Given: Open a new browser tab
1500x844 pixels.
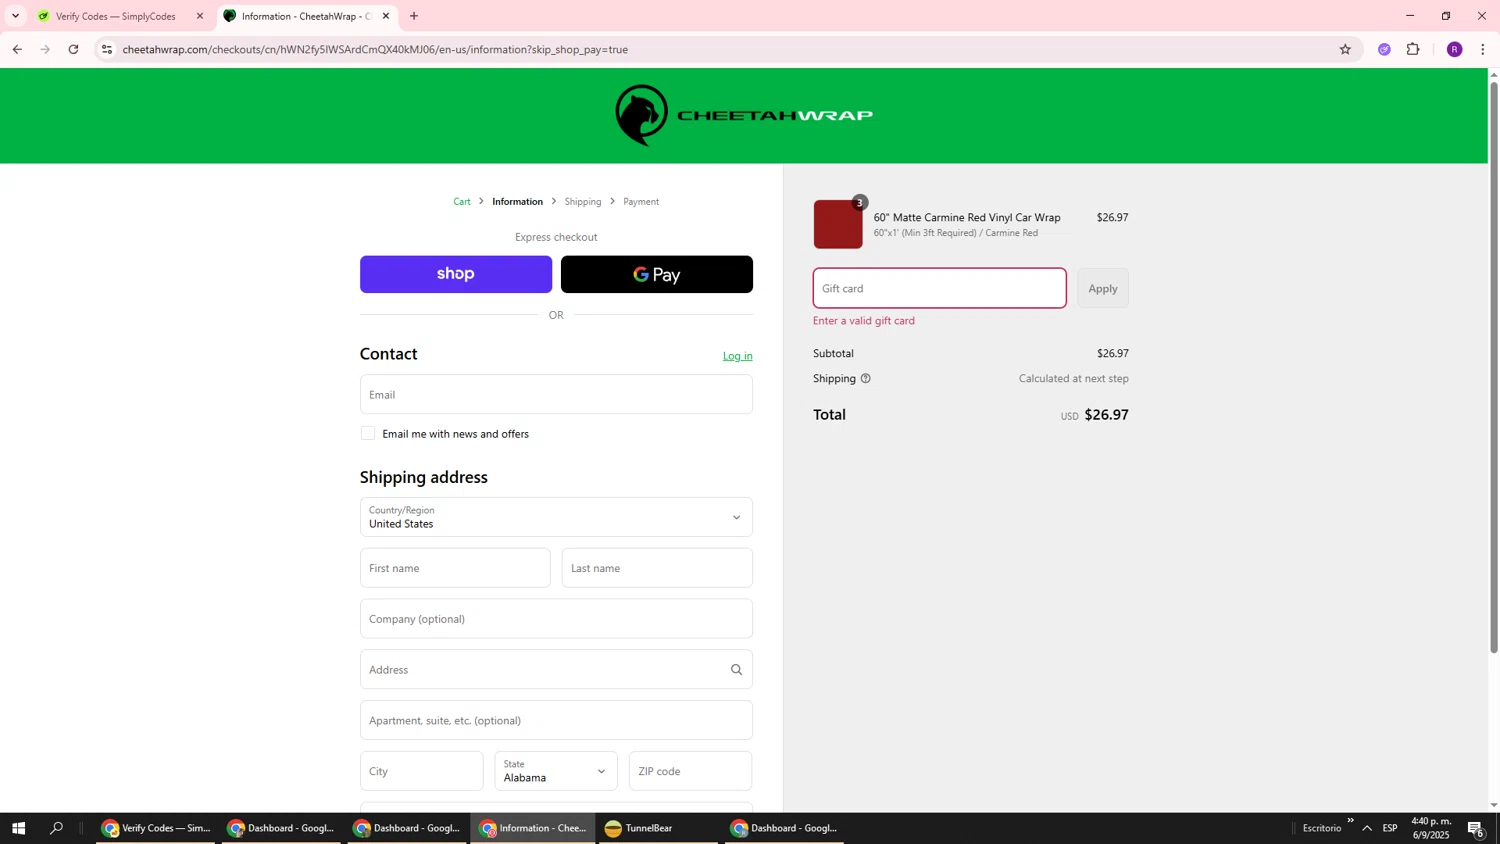Looking at the screenshot, I should 414,16.
